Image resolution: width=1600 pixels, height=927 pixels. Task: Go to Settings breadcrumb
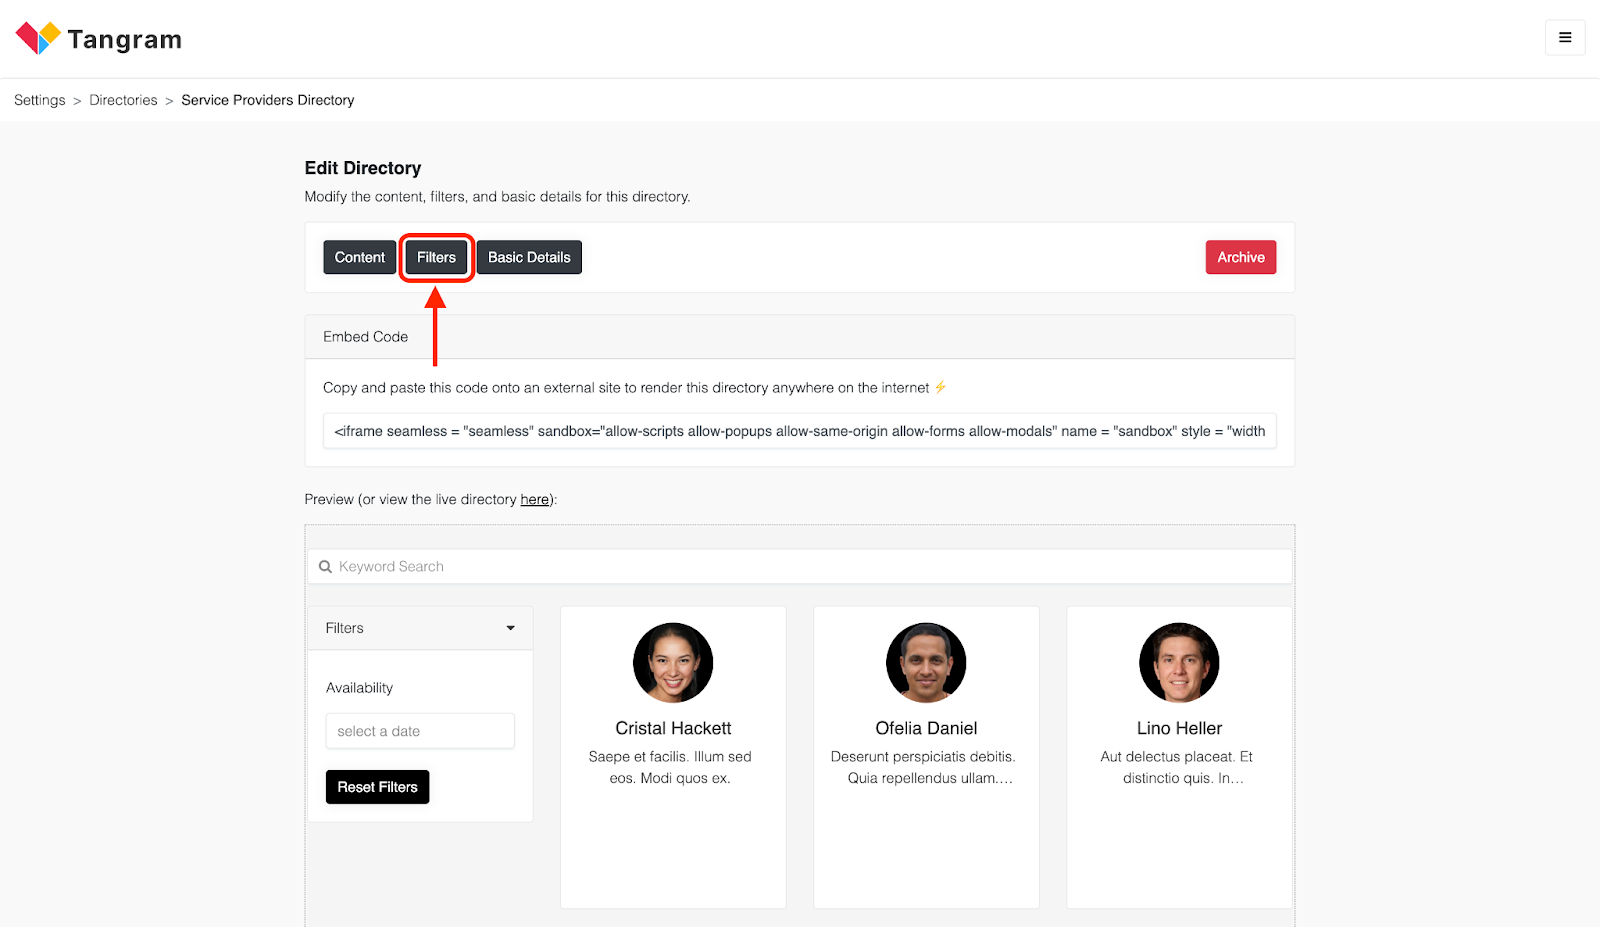pyautogui.click(x=40, y=100)
